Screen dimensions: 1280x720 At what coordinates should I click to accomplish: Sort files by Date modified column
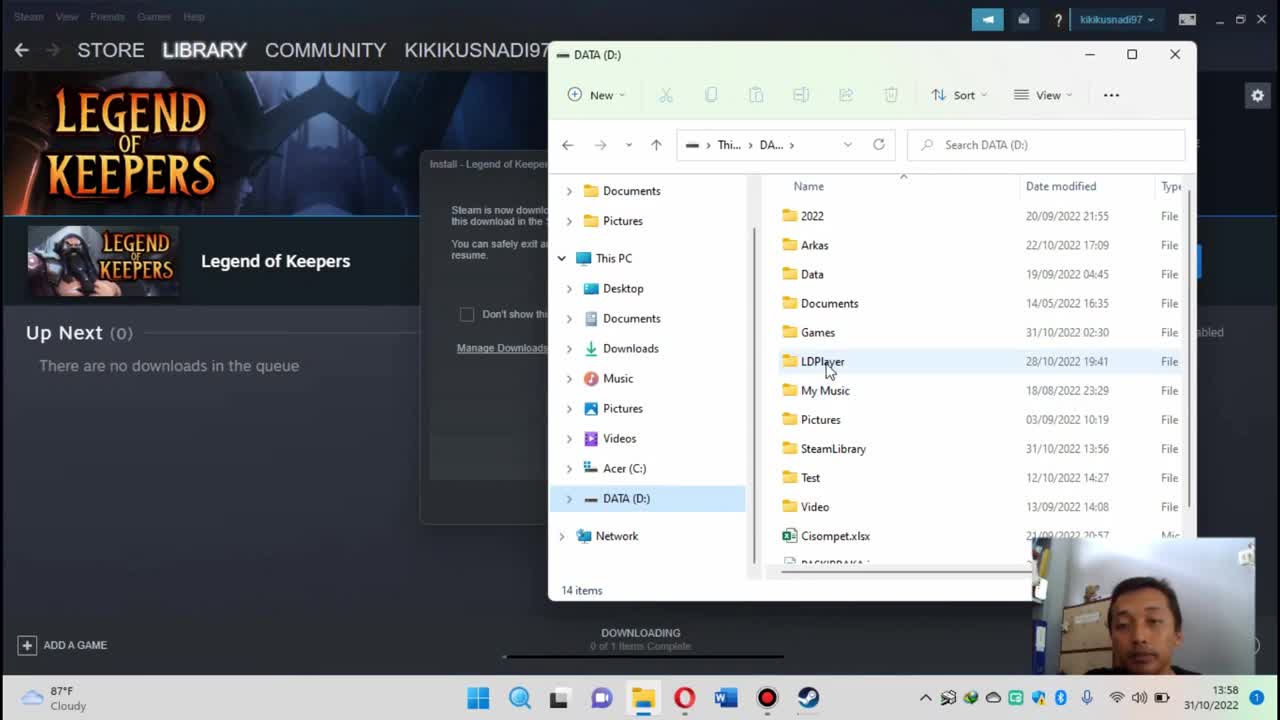point(1061,186)
